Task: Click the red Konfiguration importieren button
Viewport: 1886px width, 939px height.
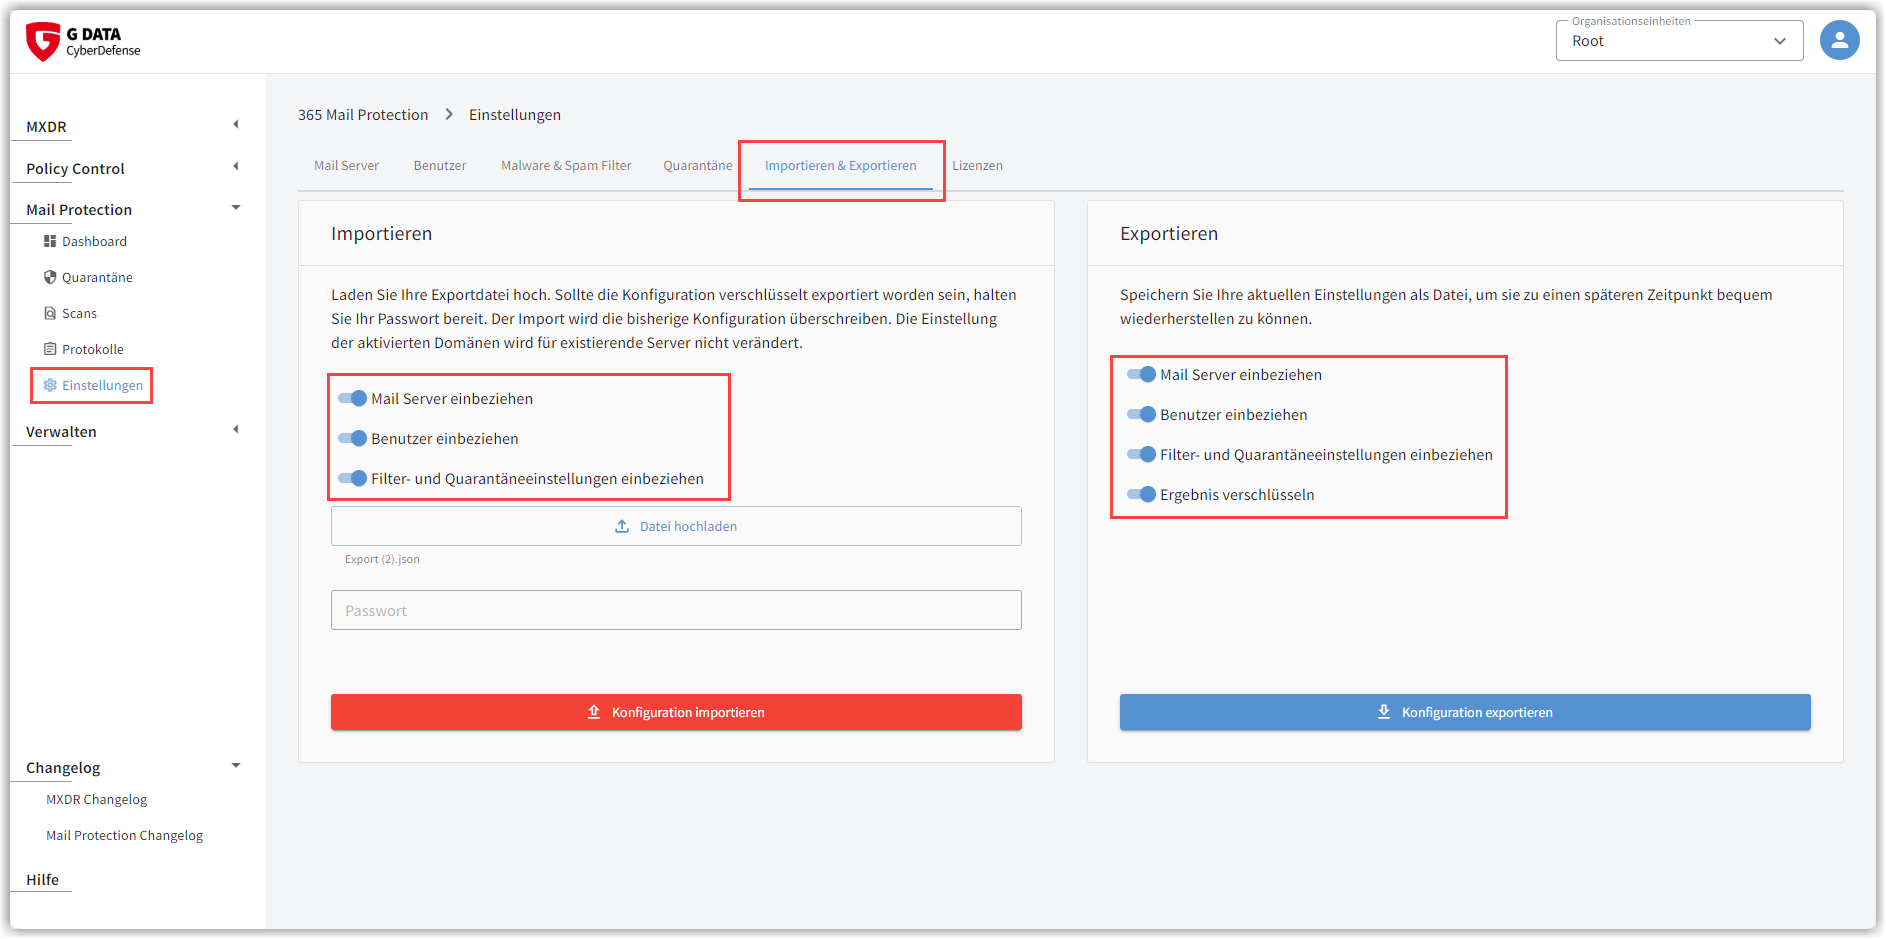Action: (x=676, y=712)
